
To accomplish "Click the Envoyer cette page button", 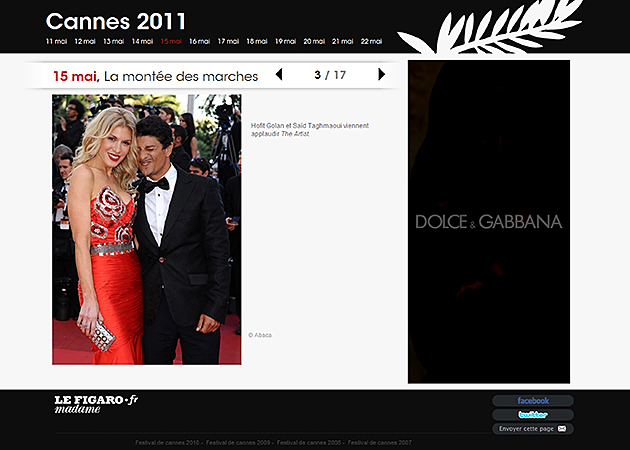I will coord(533,428).
